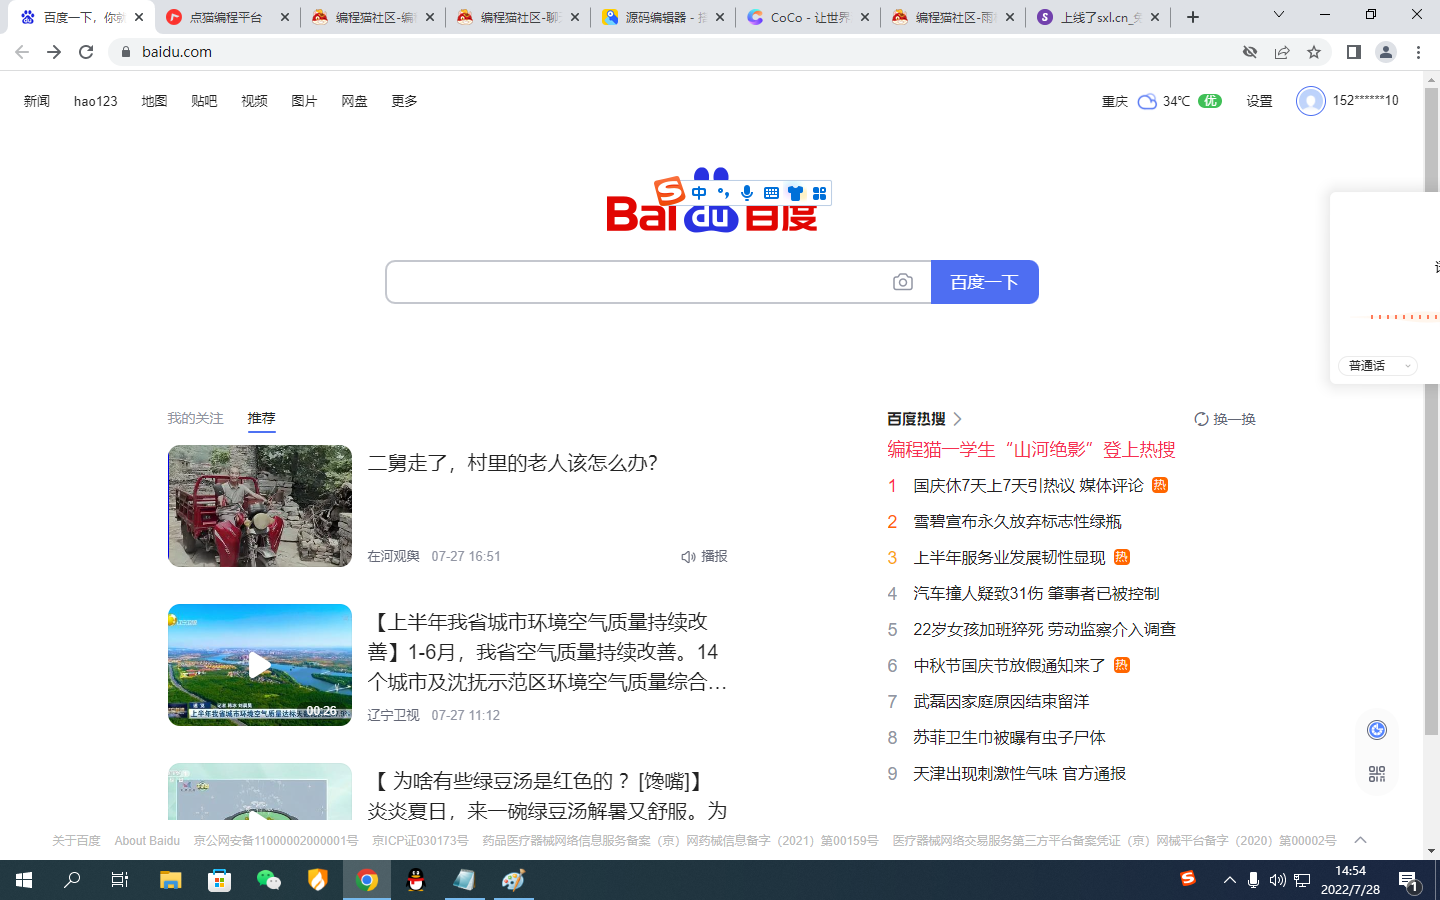Screen dimensions: 1440x900
Task: Click the 百度一下 search button
Action: (x=985, y=282)
